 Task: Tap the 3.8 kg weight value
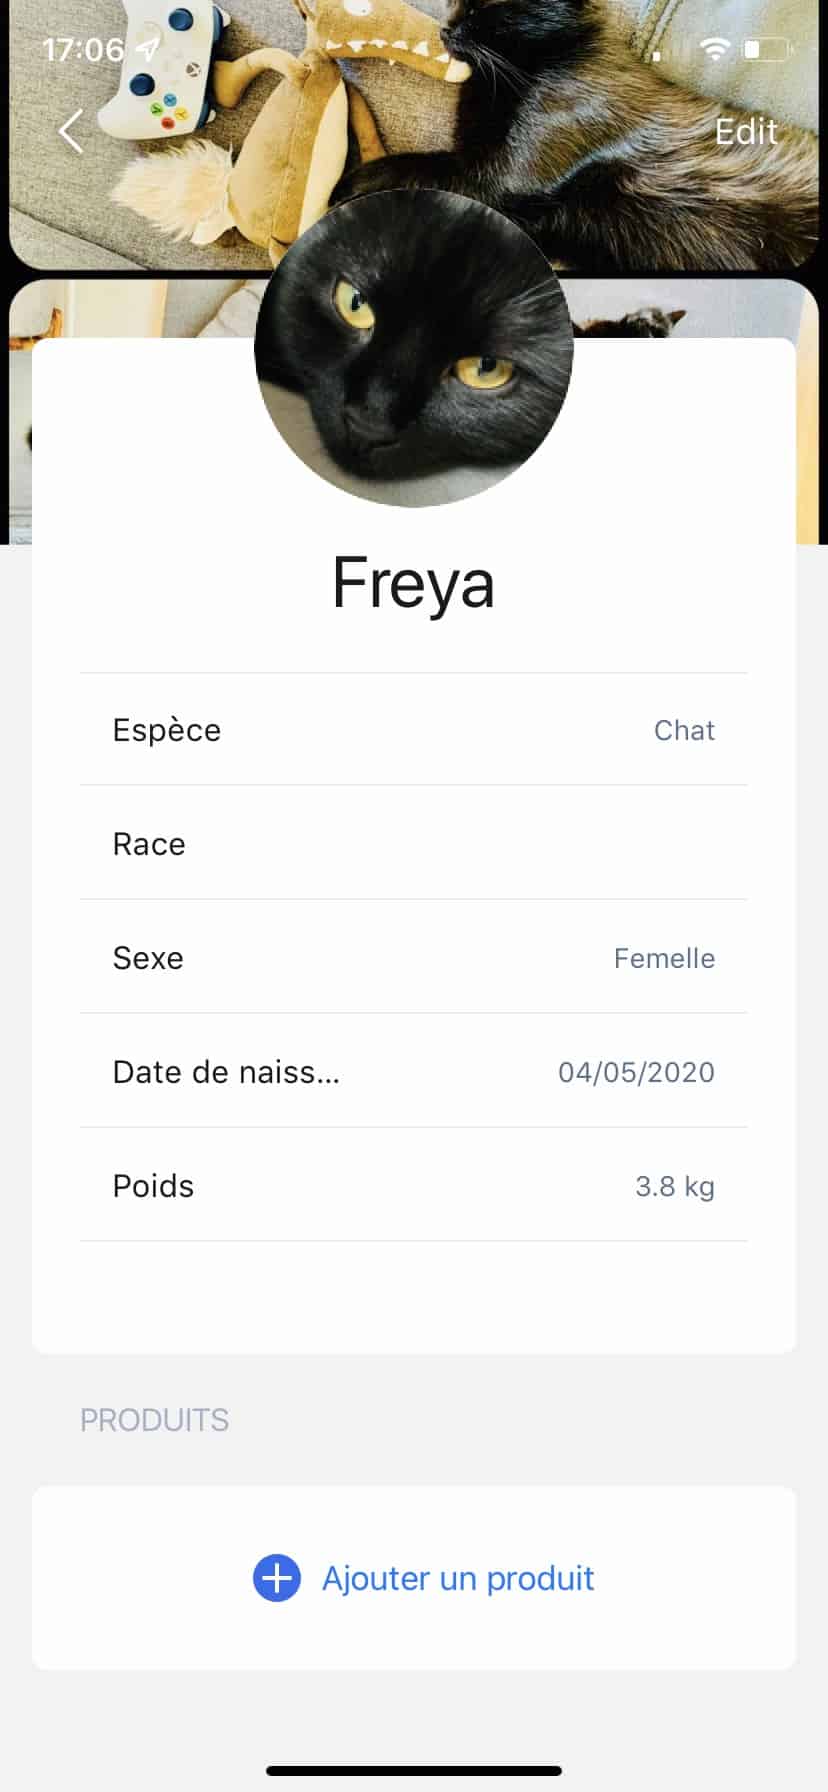tap(675, 1186)
